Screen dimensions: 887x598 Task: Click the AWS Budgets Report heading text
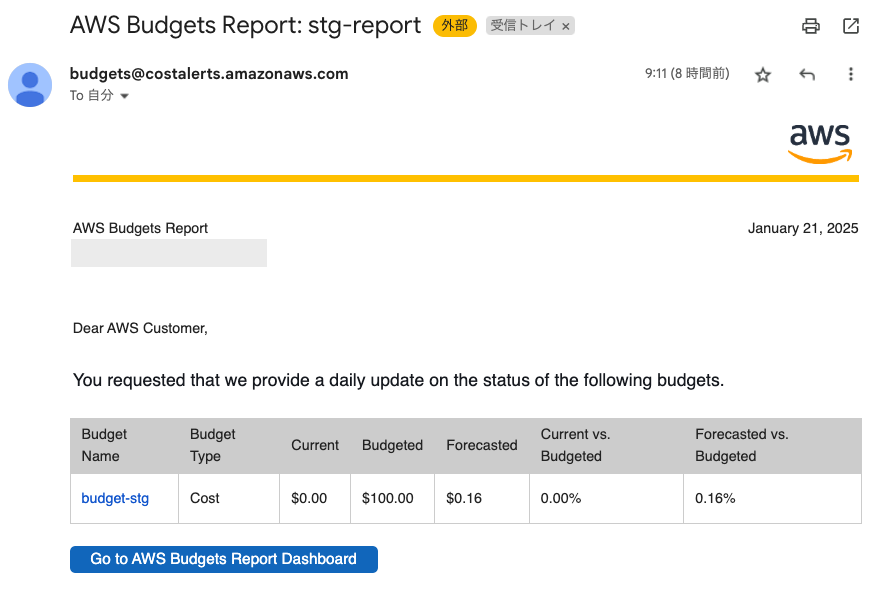[140, 229]
